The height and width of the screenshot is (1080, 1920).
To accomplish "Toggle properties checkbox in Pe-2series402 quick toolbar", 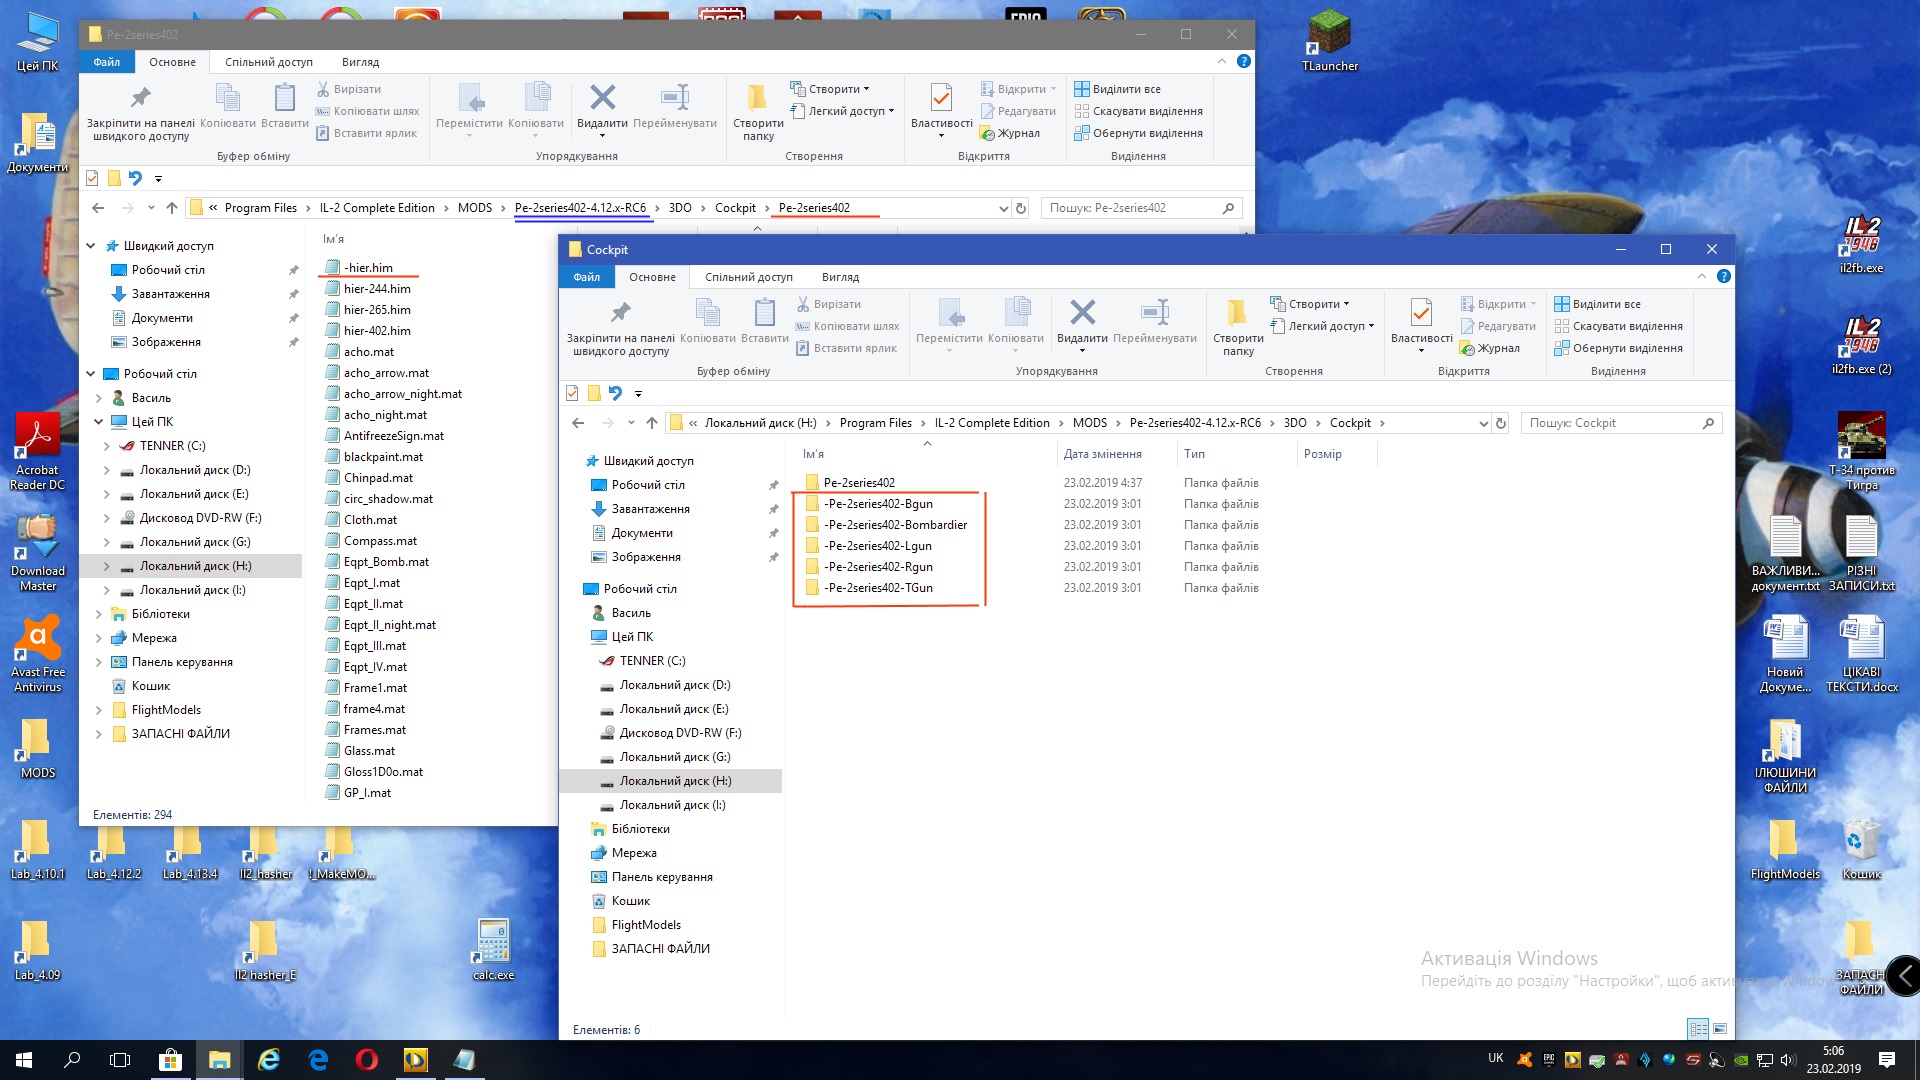I will point(92,178).
